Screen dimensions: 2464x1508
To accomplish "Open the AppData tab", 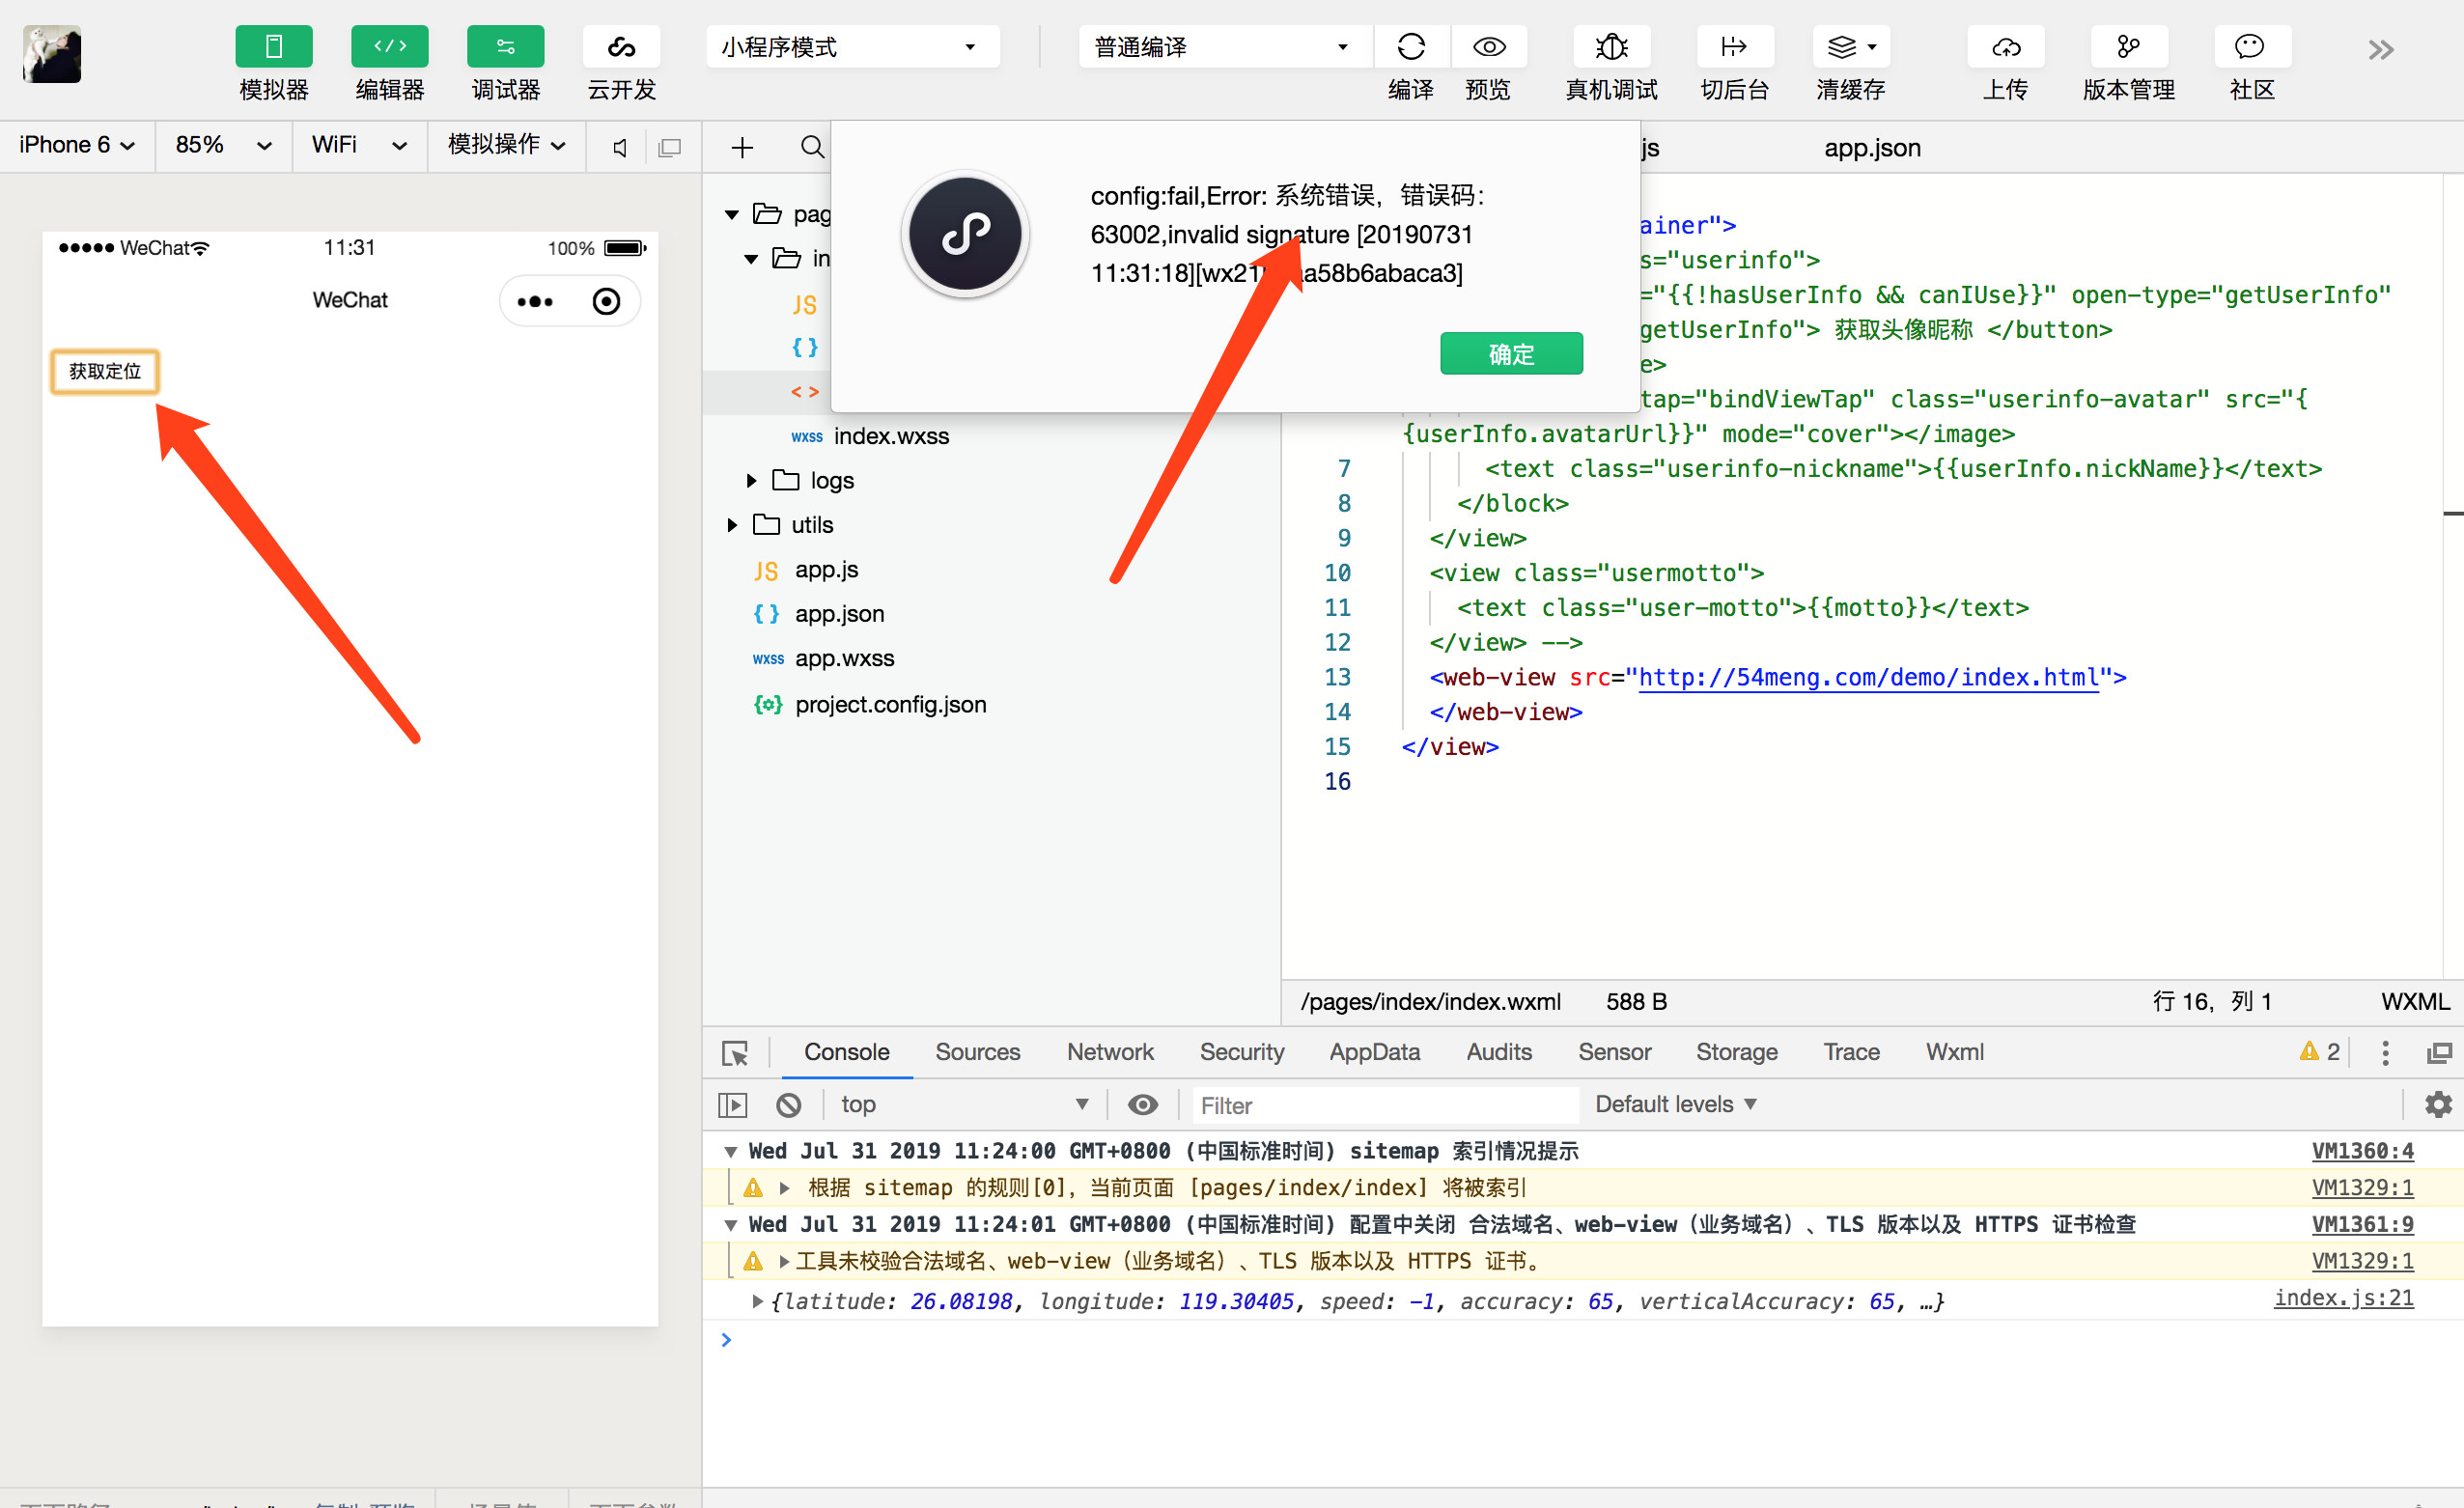I will pos(1374,1052).
